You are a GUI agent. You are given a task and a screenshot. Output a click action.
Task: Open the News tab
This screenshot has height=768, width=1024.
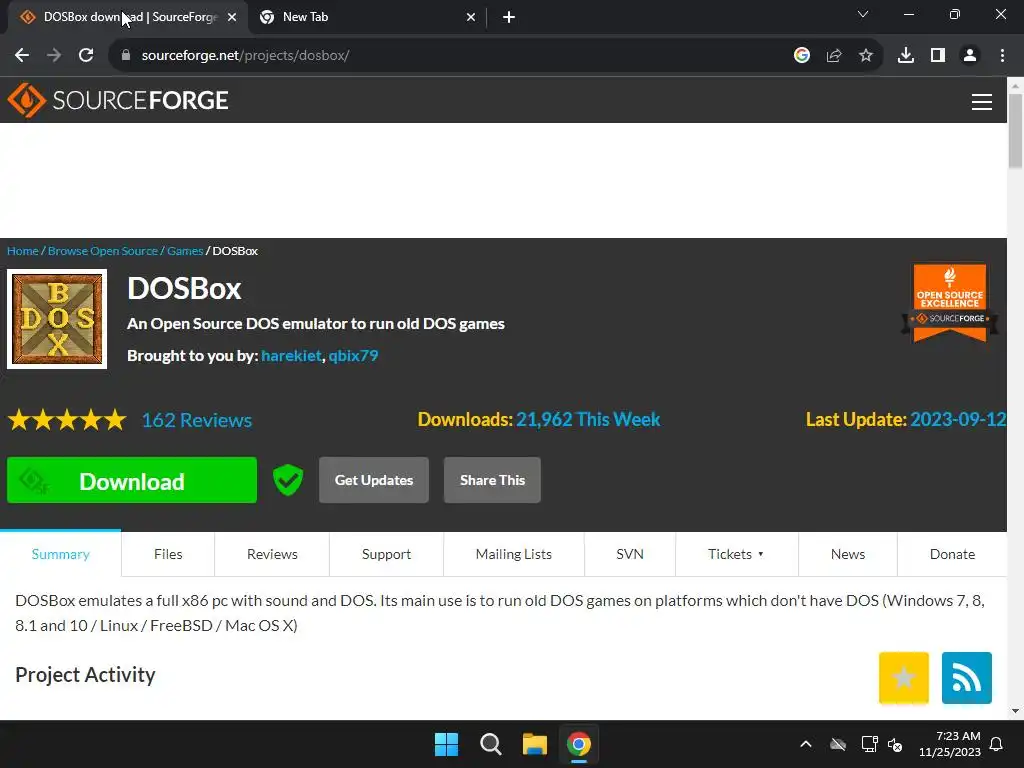(x=848, y=554)
